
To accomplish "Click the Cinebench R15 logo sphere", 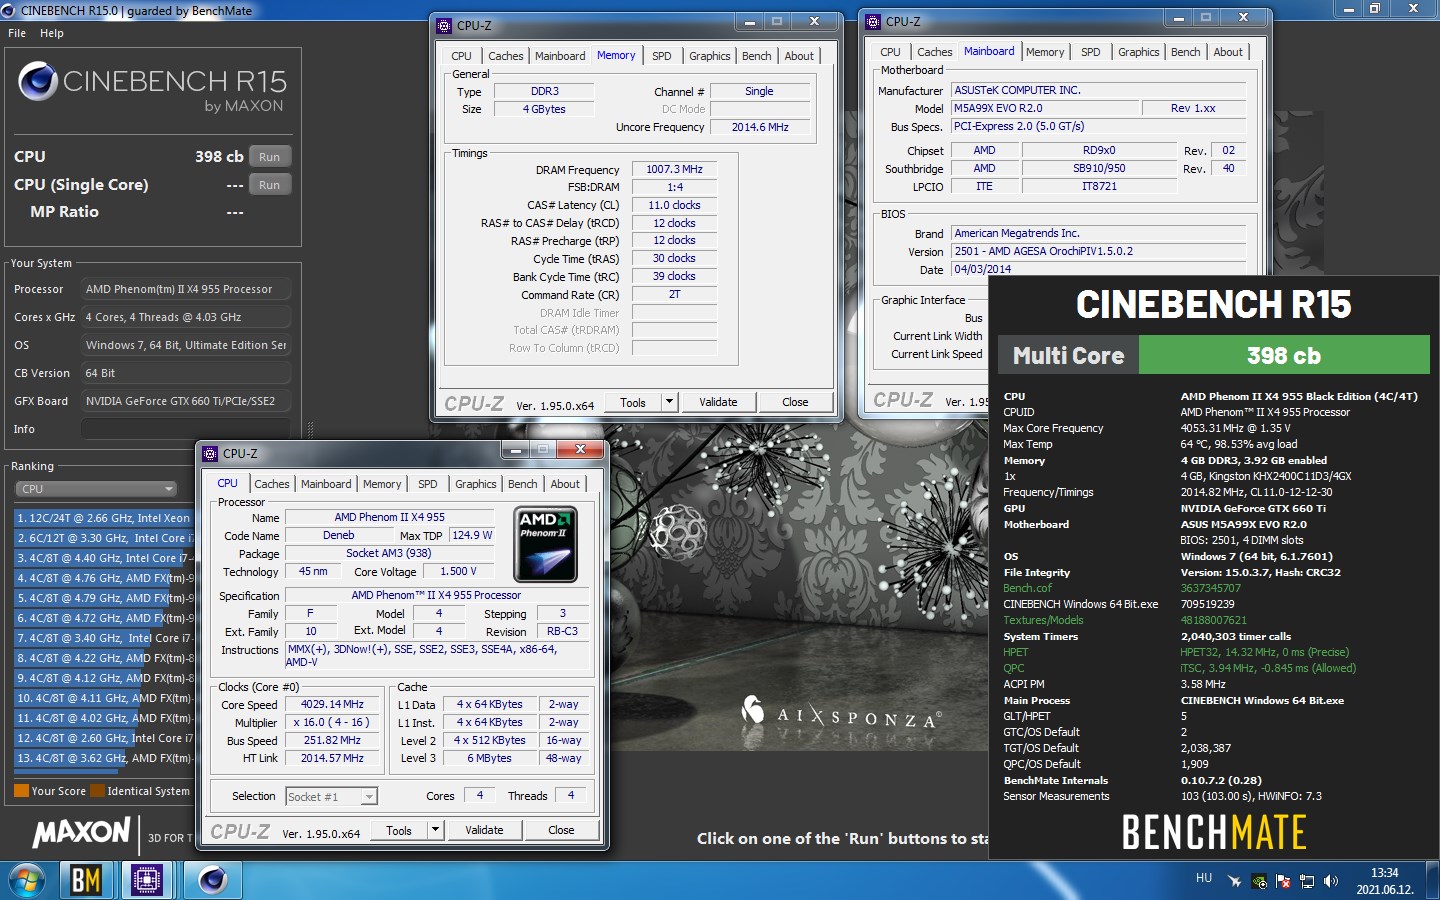I will click(38, 81).
